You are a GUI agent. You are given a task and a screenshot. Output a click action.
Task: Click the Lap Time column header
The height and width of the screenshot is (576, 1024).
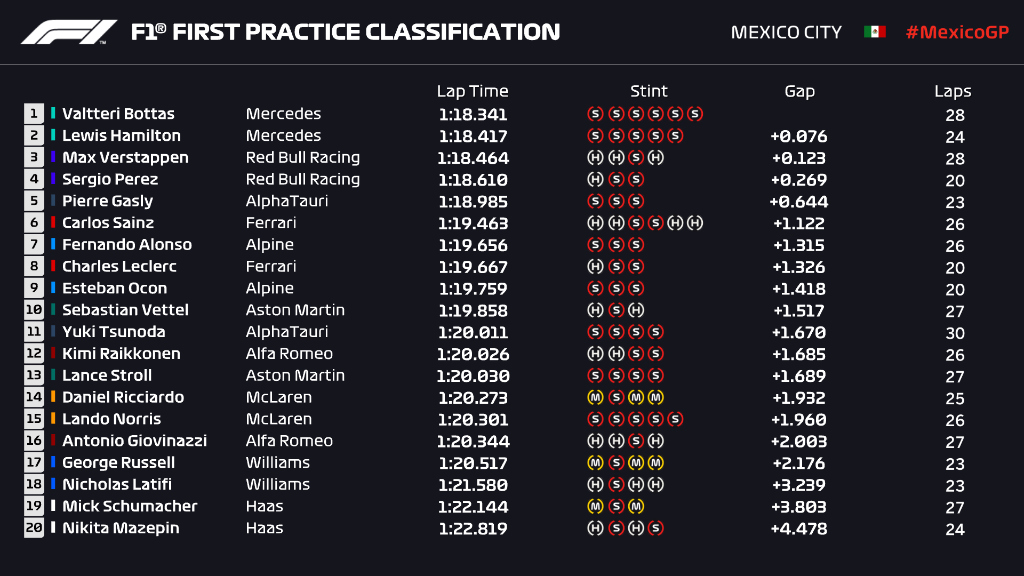tap(472, 91)
